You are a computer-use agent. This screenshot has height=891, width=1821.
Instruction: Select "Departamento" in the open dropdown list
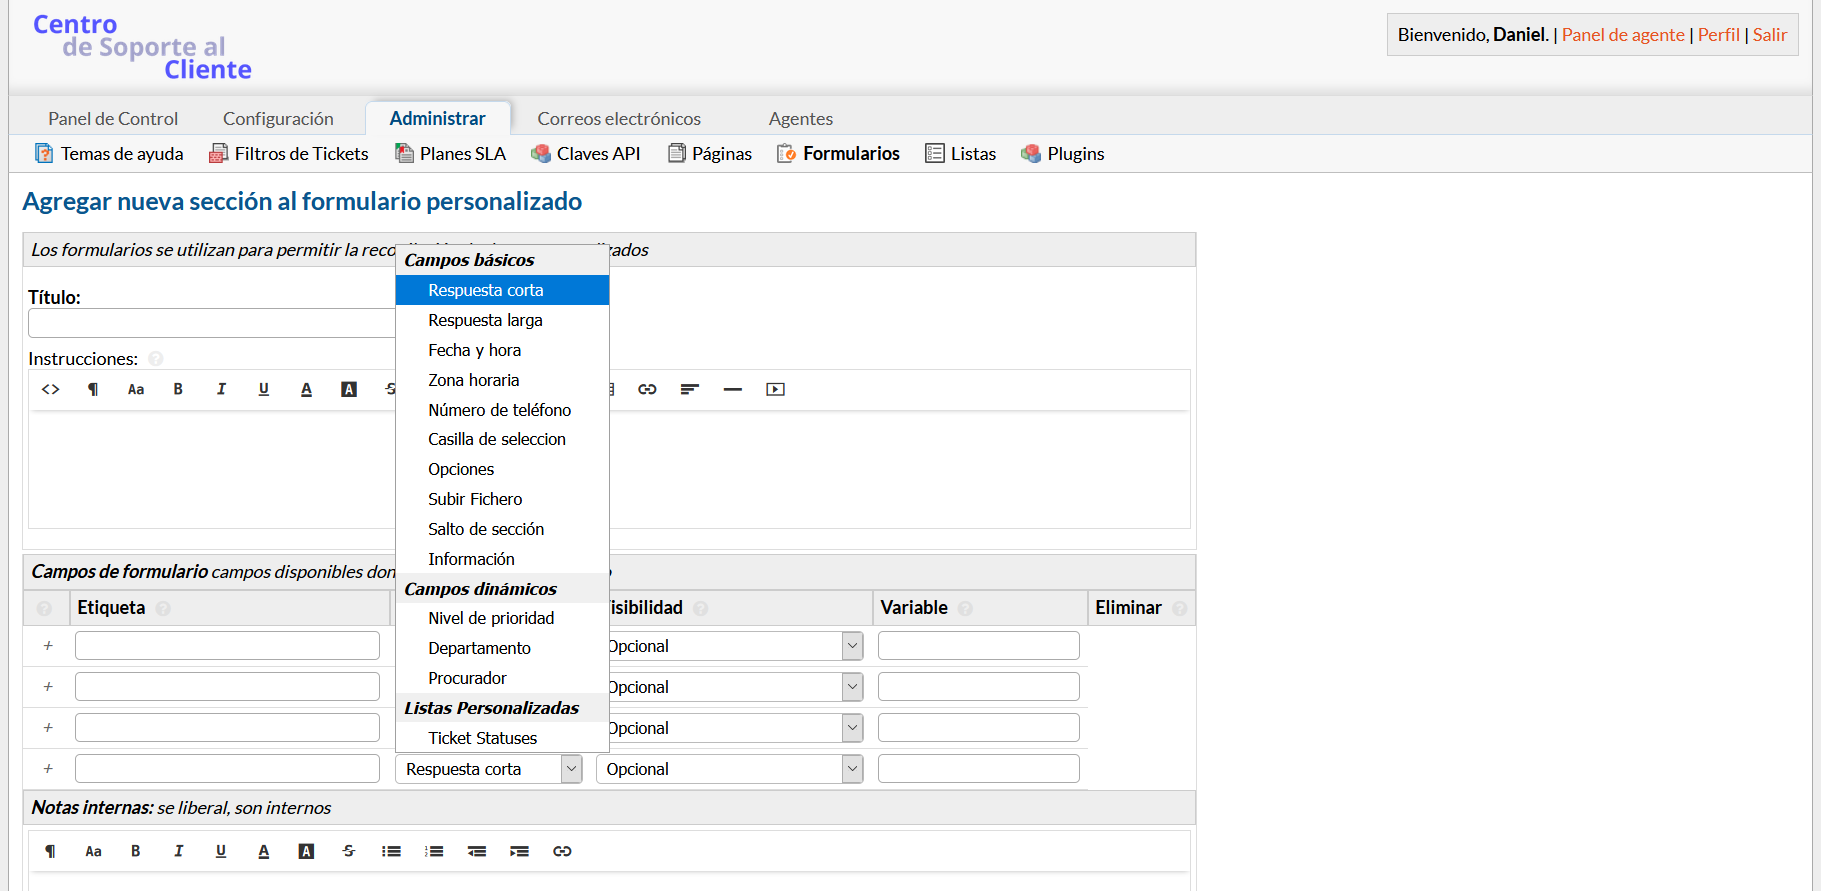point(479,648)
